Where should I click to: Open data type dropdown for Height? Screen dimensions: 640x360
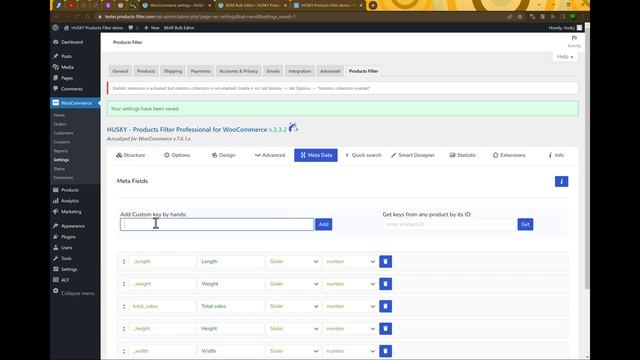click(x=350, y=329)
